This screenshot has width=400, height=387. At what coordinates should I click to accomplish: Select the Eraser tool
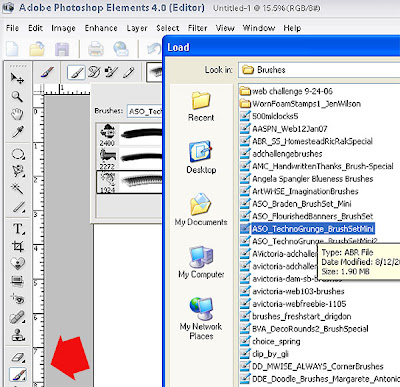(17, 358)
